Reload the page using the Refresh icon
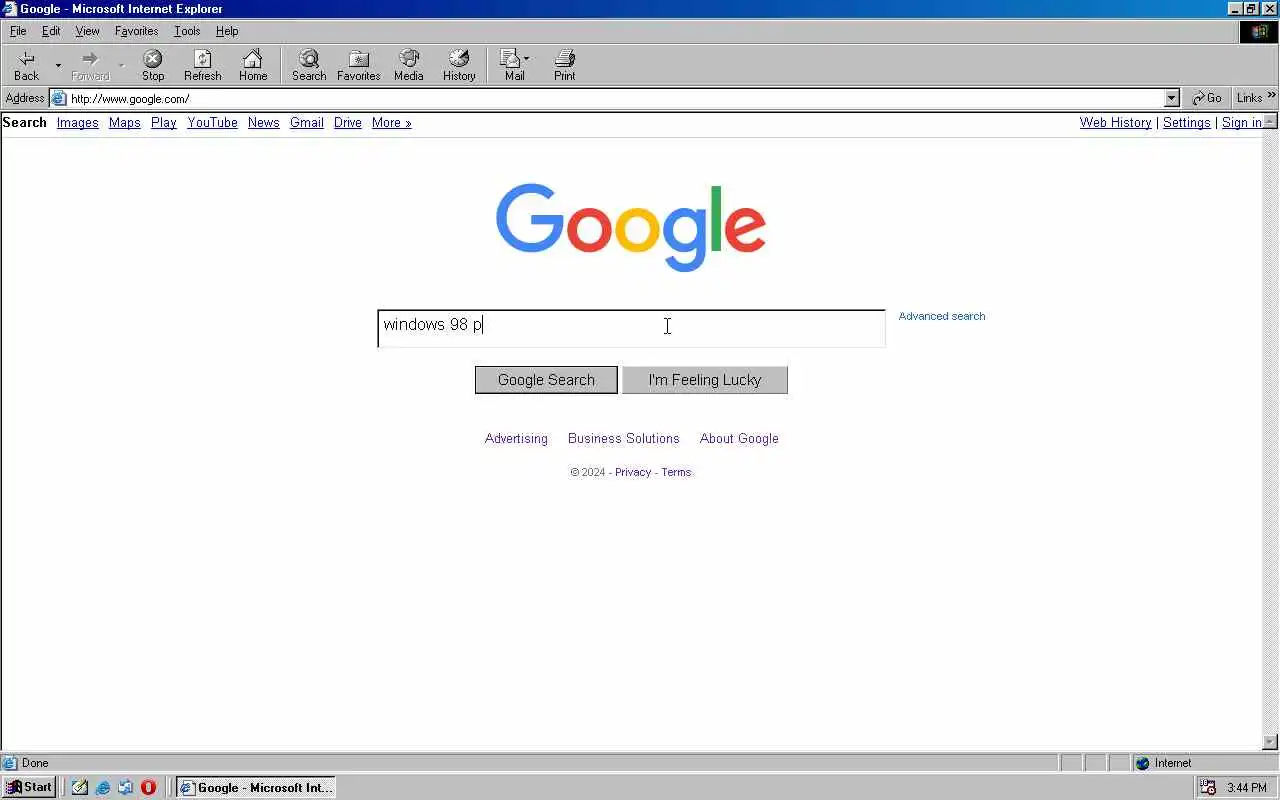Screen dimensions: 1280x800 (x=203, y=66)
